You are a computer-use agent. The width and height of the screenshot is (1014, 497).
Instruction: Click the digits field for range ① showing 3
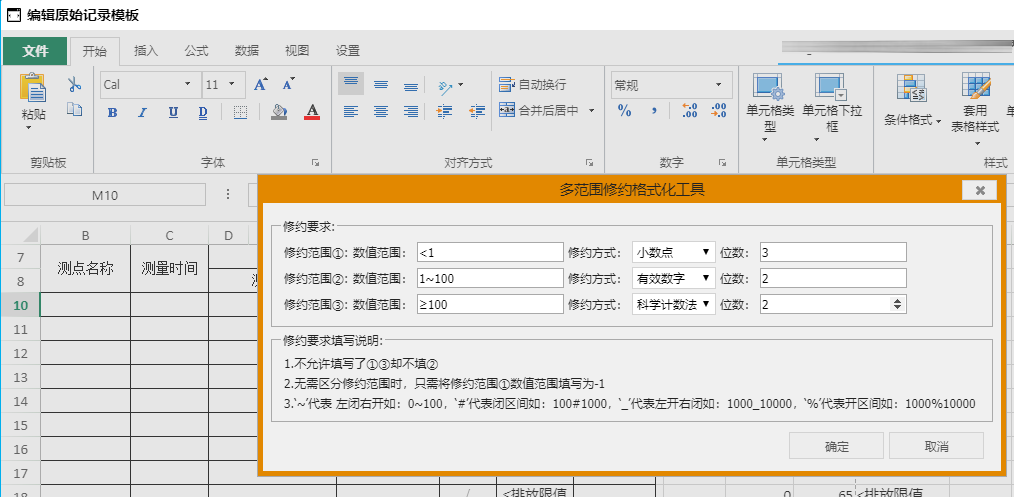(833, 252)
